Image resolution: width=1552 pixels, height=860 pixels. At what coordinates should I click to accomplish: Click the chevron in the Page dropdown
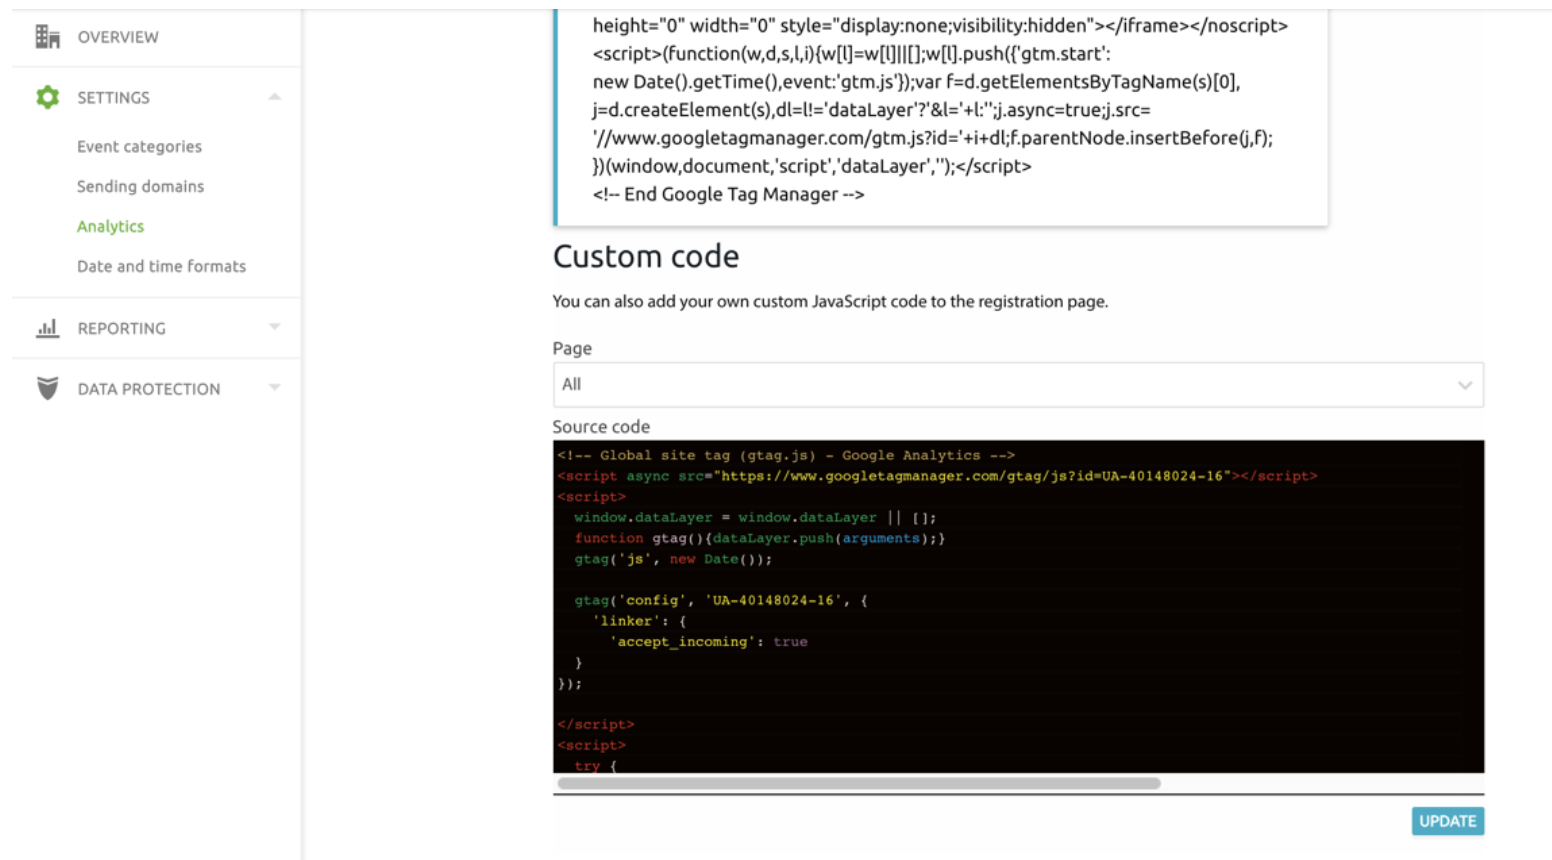(x=1464, y=385)
